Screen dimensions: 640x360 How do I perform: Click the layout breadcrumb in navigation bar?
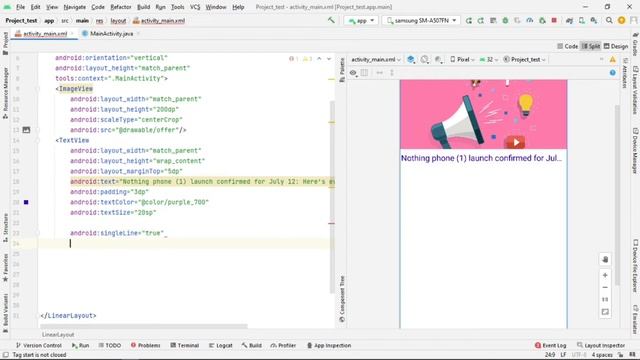coord(118,20)
